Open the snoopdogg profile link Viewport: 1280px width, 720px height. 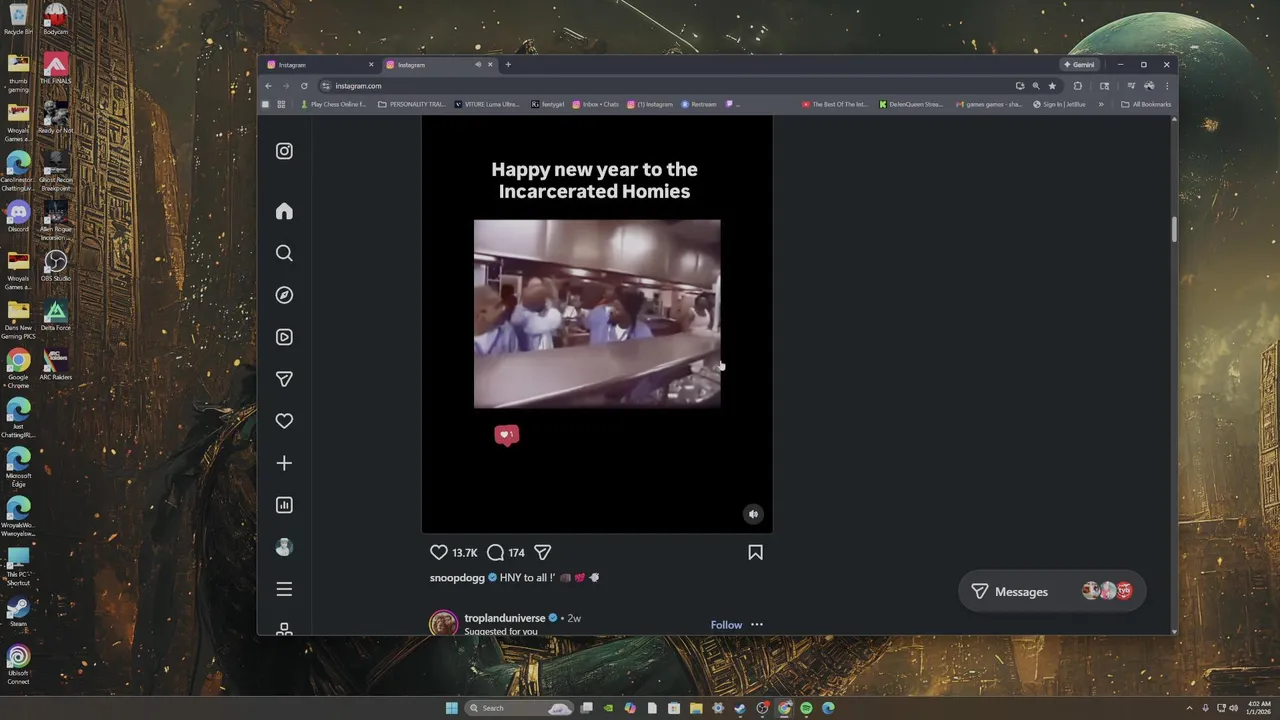(x=457, y=577)
